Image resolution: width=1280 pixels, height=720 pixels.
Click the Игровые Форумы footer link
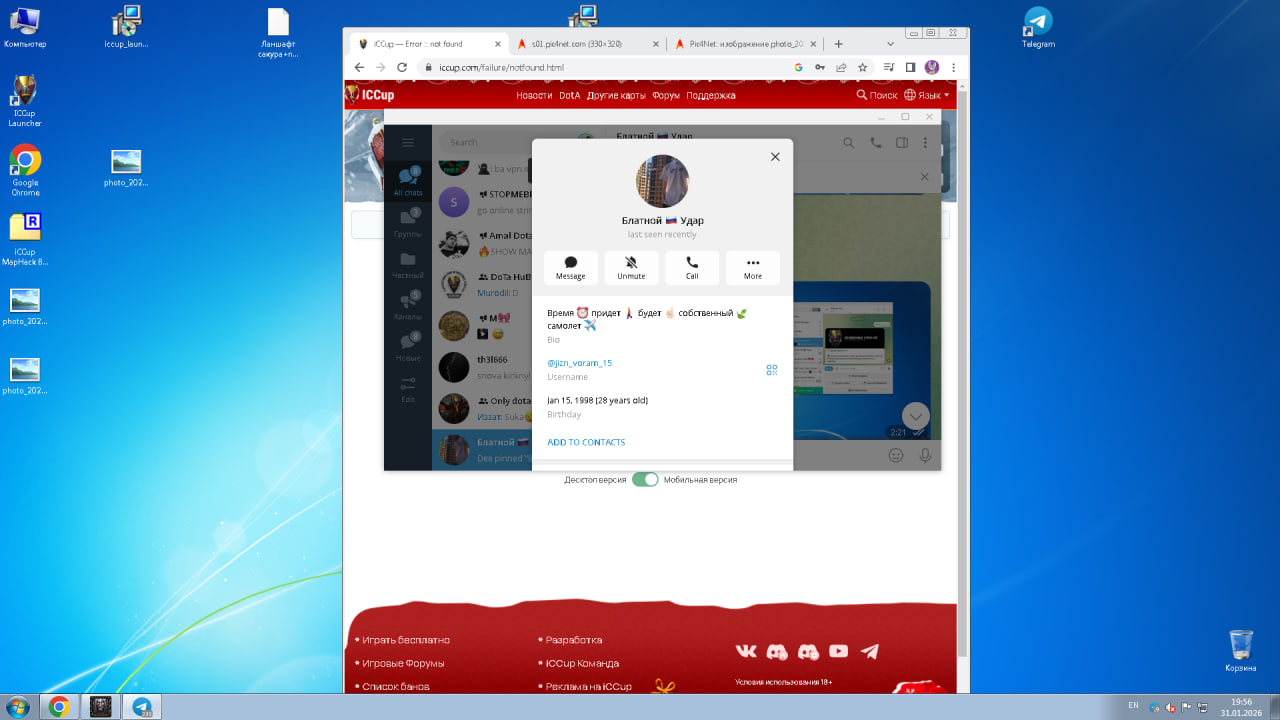click(x=403, y=663)
